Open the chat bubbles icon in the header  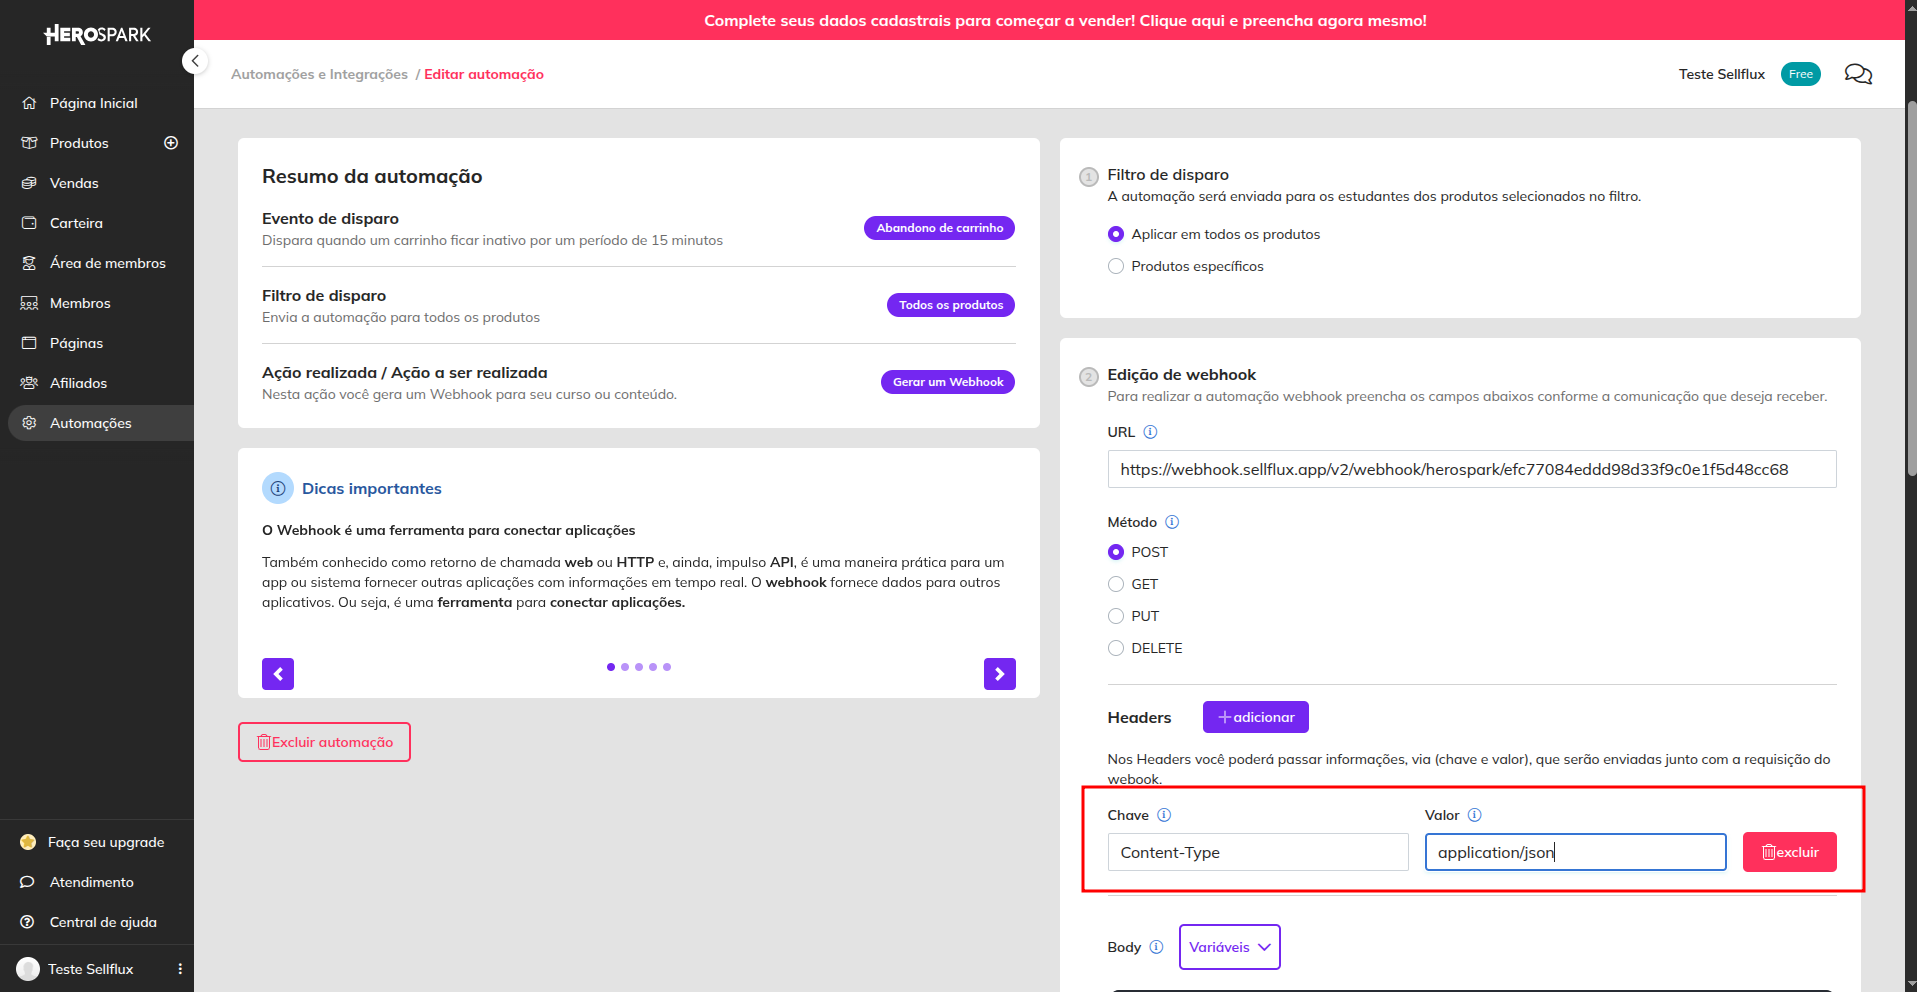coord(1858,74)
